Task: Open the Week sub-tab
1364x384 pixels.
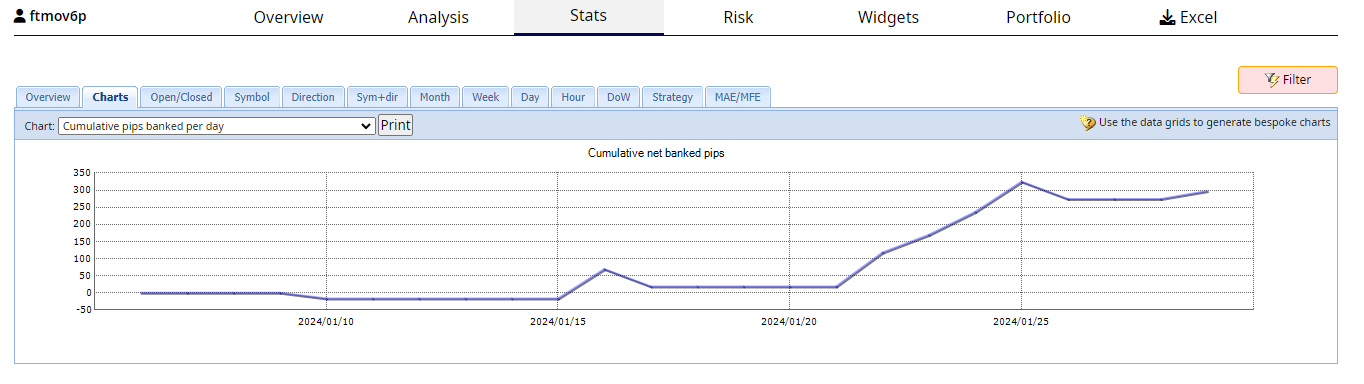Action: pos(486,97)
